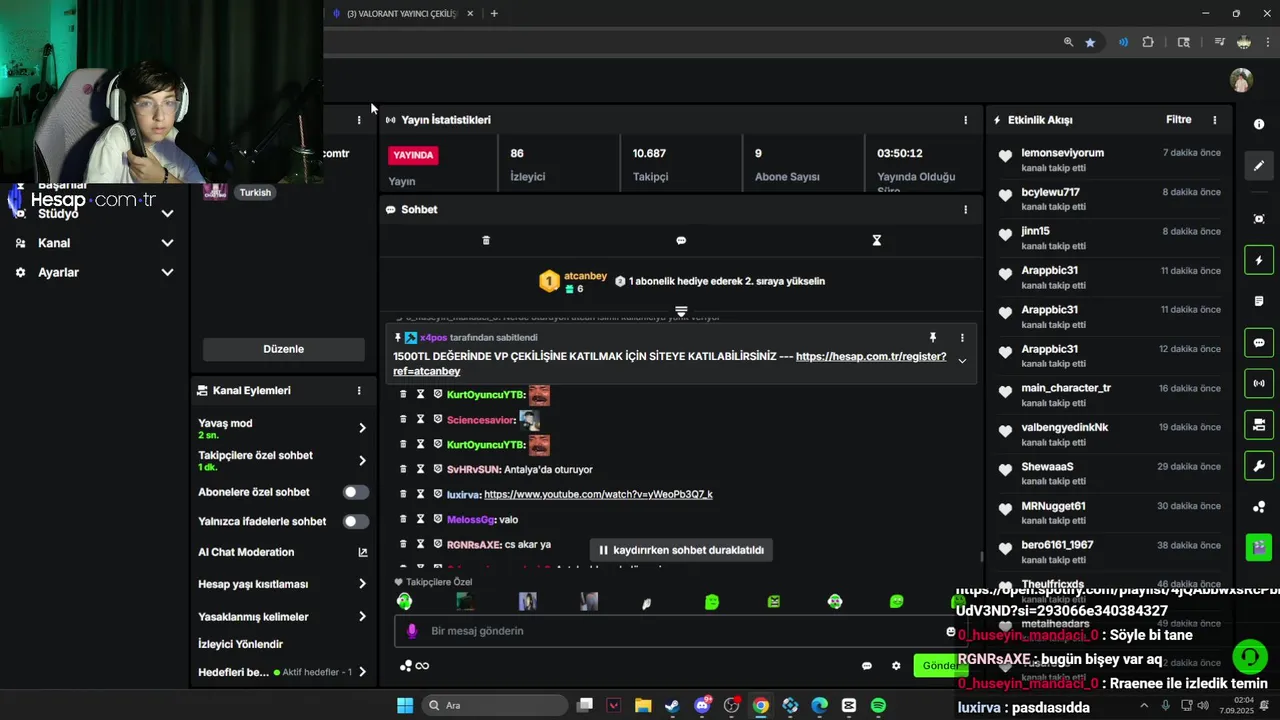Screen dimensions: 1280x720
Task: Open Spotify from the Windows taskbar
Action: coord(878,705)
